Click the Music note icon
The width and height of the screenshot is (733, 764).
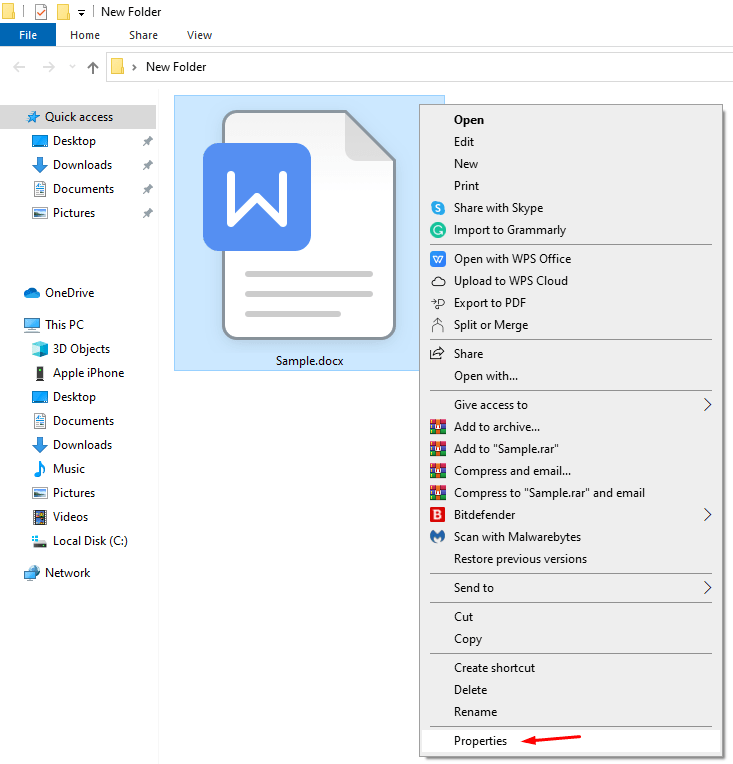click(x=39, y=469)
